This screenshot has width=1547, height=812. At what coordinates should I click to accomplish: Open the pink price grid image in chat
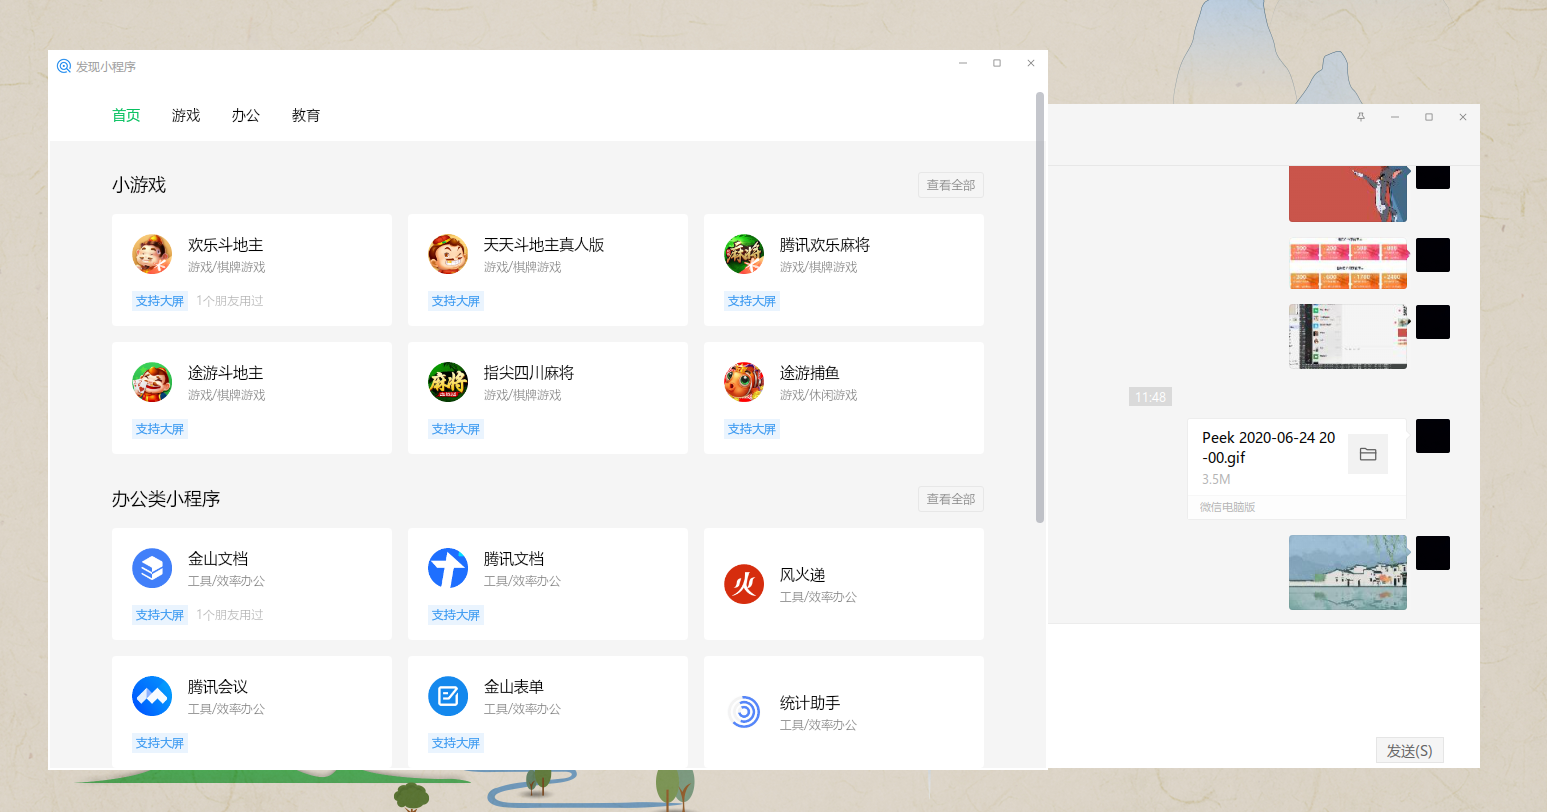click(x=1348, y=264)
